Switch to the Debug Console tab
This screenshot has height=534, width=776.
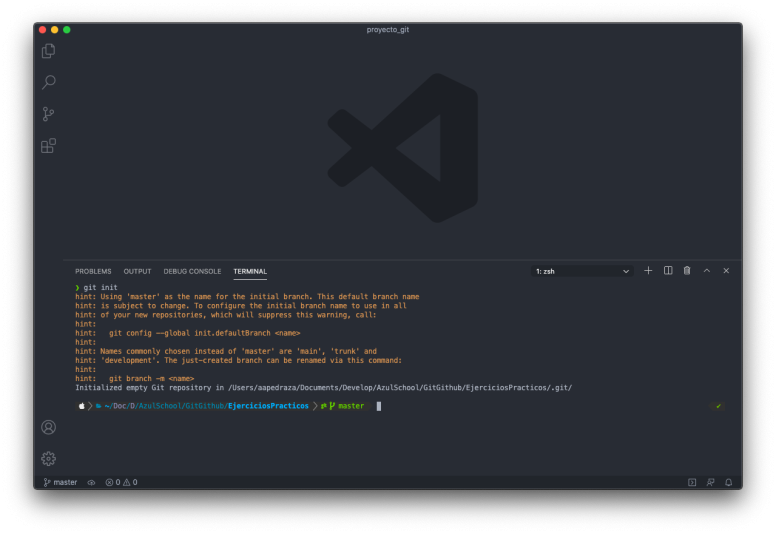(192, 271)
